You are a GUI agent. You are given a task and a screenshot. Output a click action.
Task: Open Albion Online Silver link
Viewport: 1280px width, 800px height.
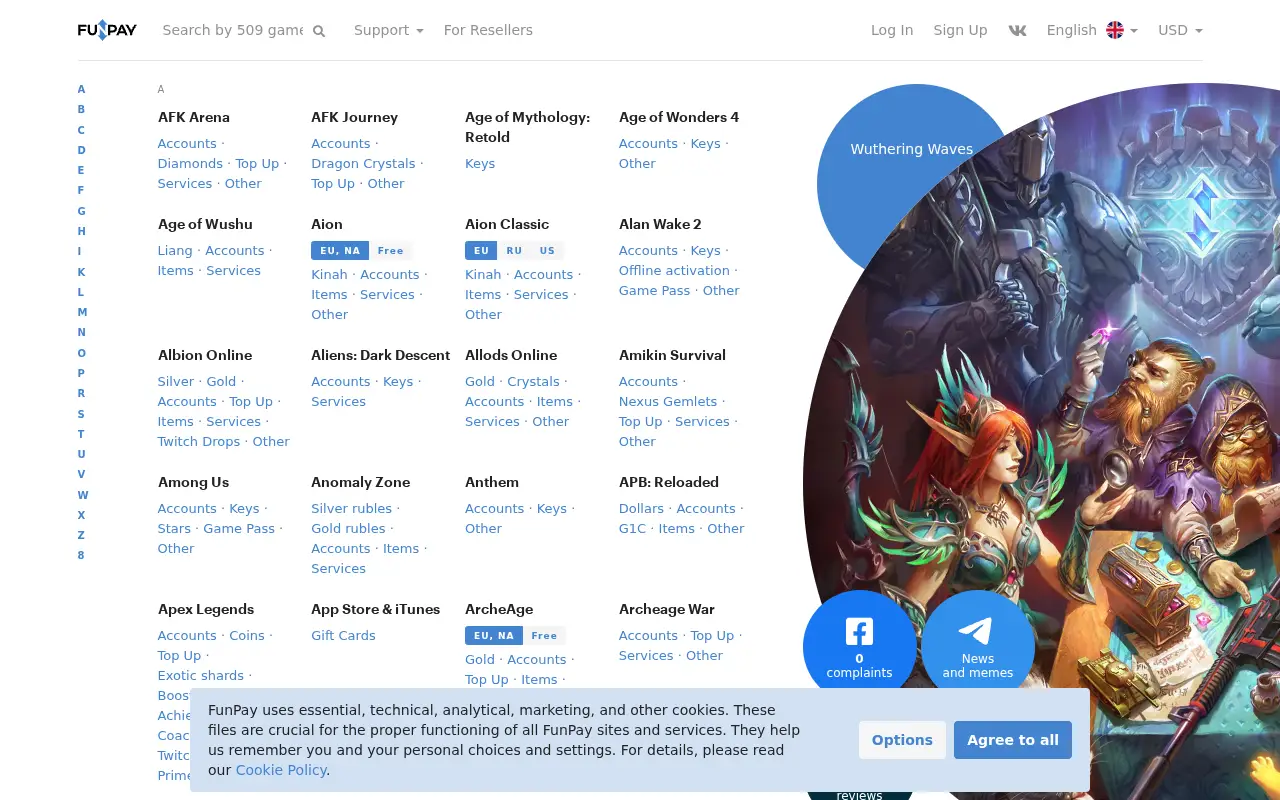tap(176, 381)
